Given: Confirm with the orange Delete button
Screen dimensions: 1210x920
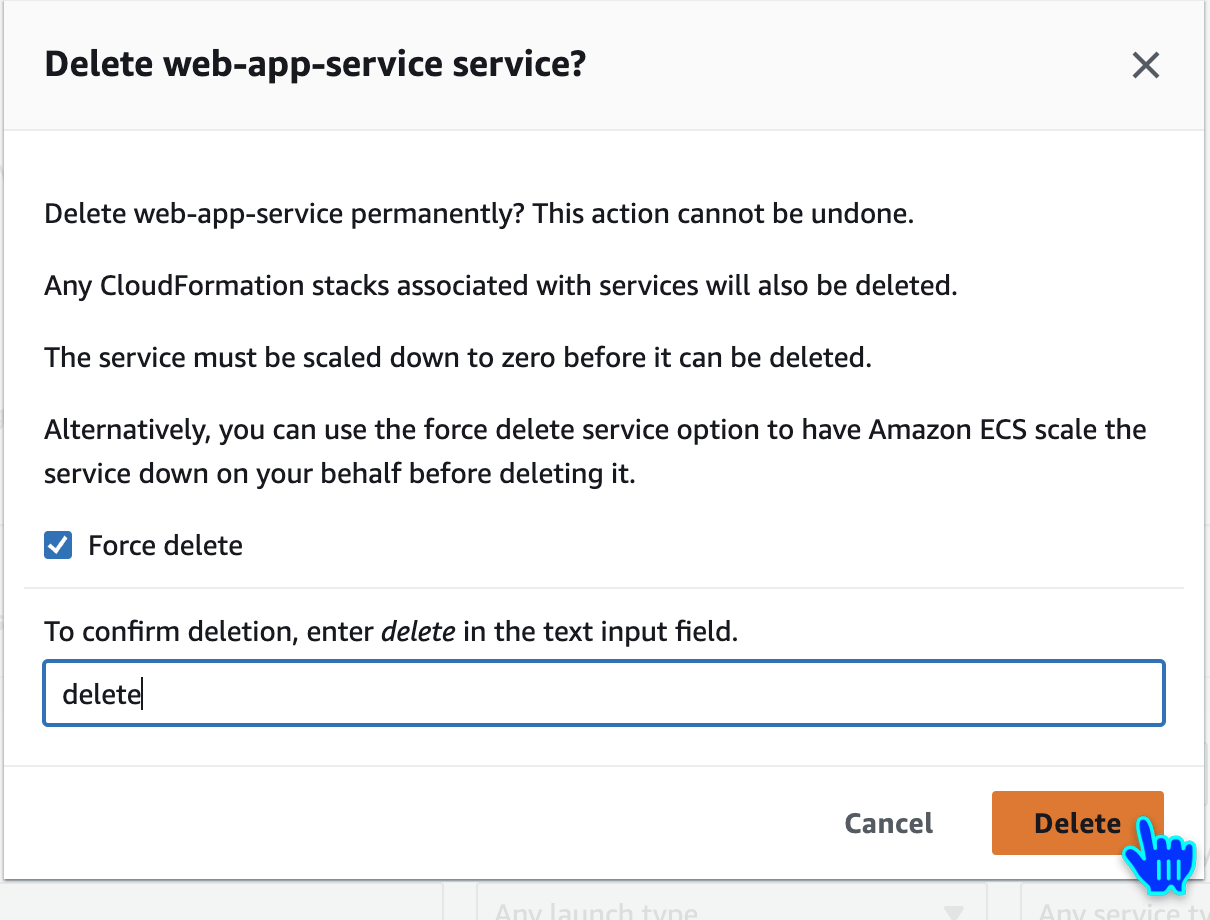Looking at the screenshot, I should (x=1077, y=823).
